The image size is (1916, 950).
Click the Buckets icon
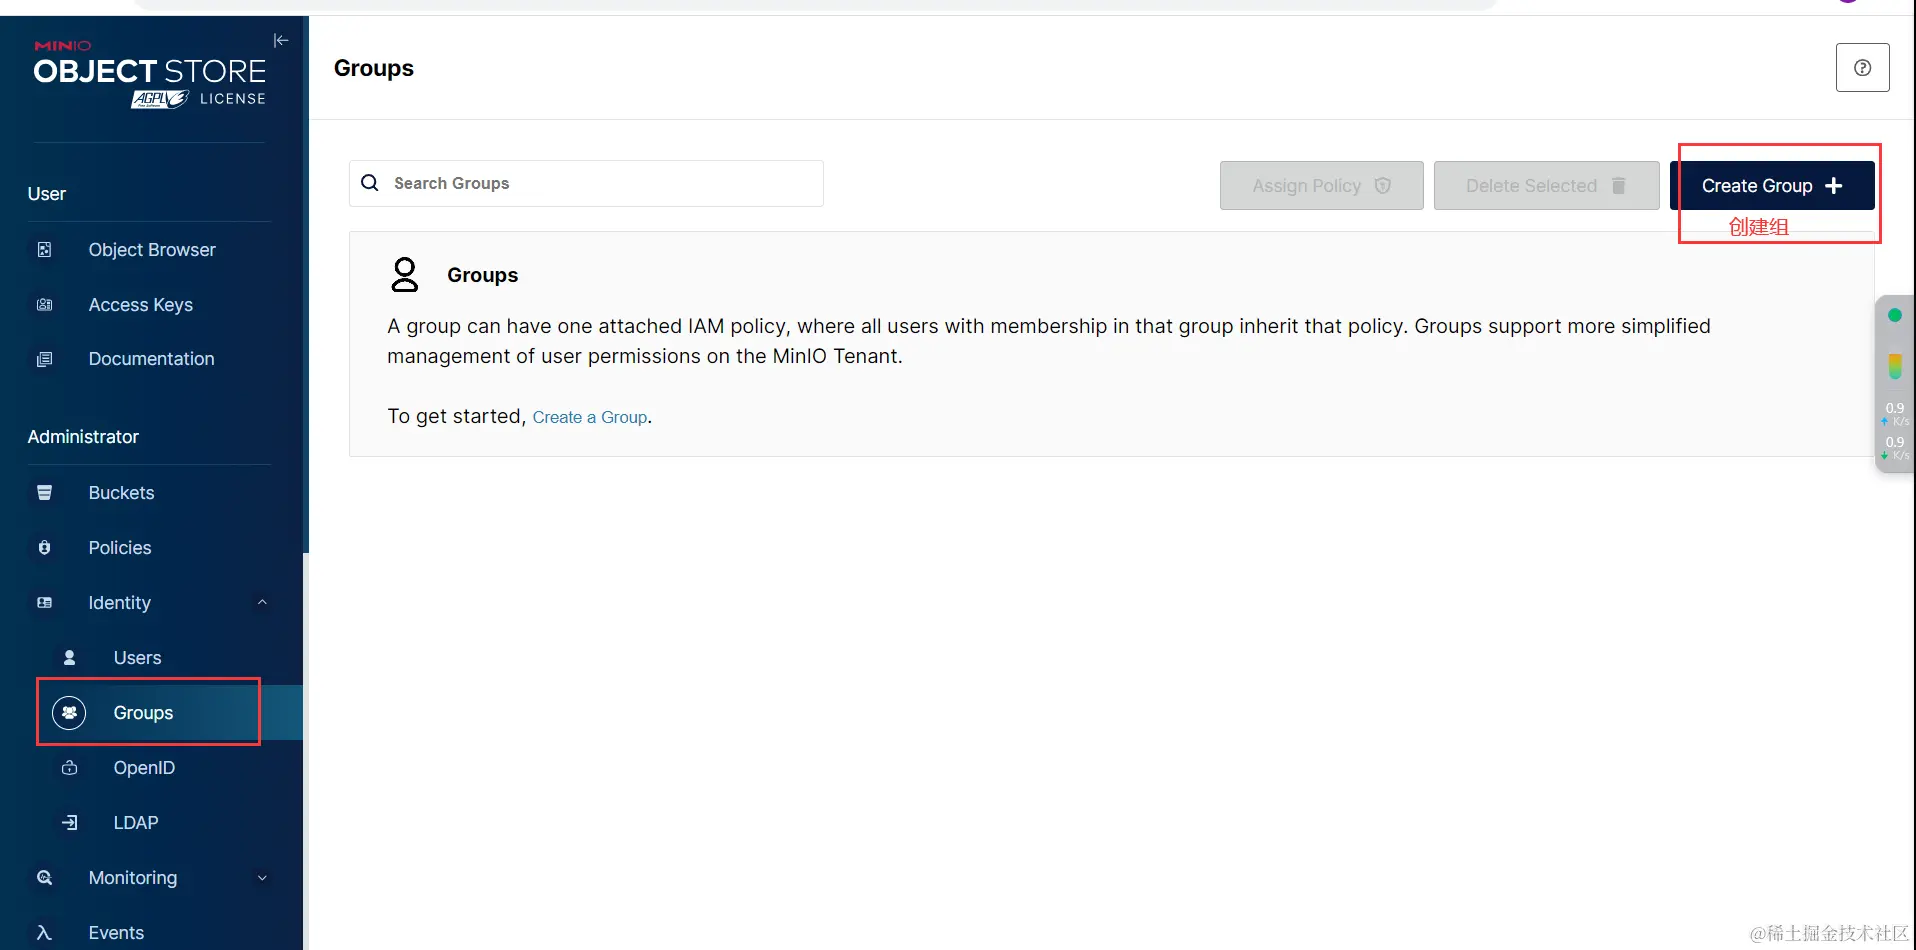pyautogui.click(x=44, y=493)
